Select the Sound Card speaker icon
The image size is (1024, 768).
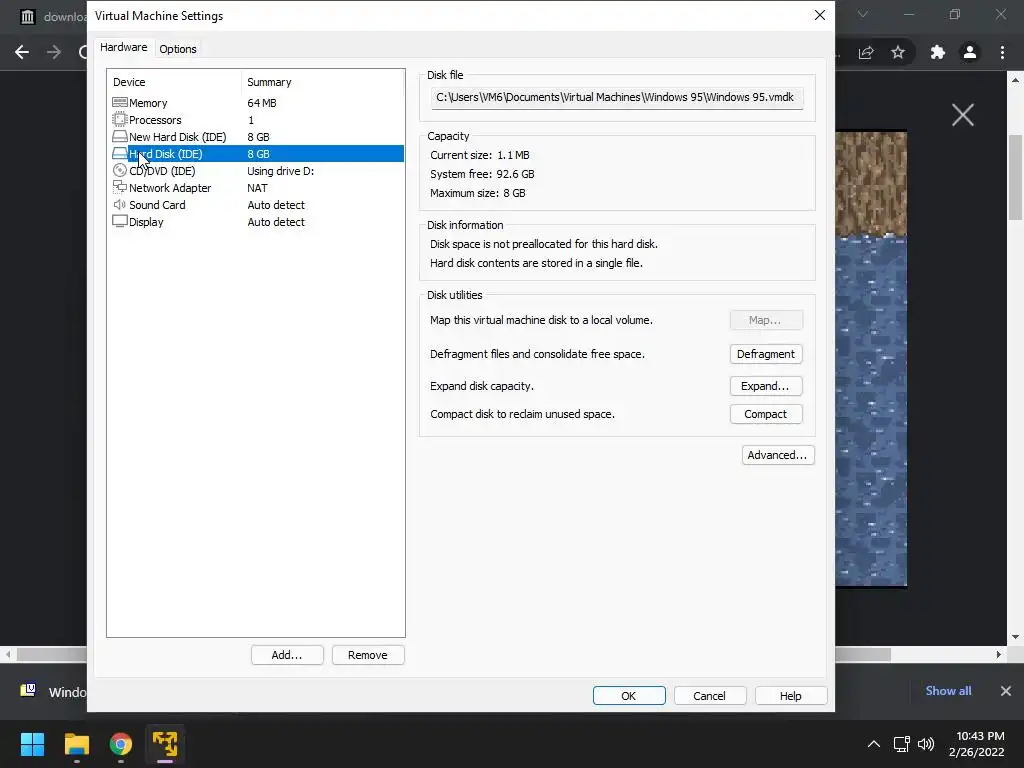pyautogui.click(x=120, y=204)
